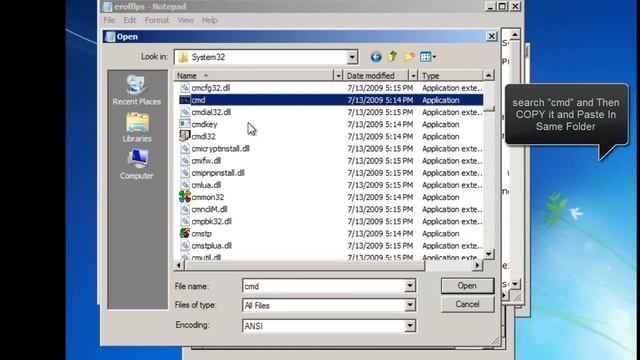
Task: Select the cmicryptinstall.dll file icon
Action: click(x=184, y=149)
